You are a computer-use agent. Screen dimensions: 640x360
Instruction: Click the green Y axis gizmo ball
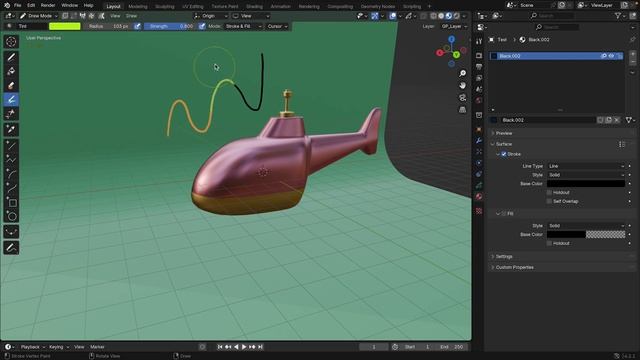(456, 55)
